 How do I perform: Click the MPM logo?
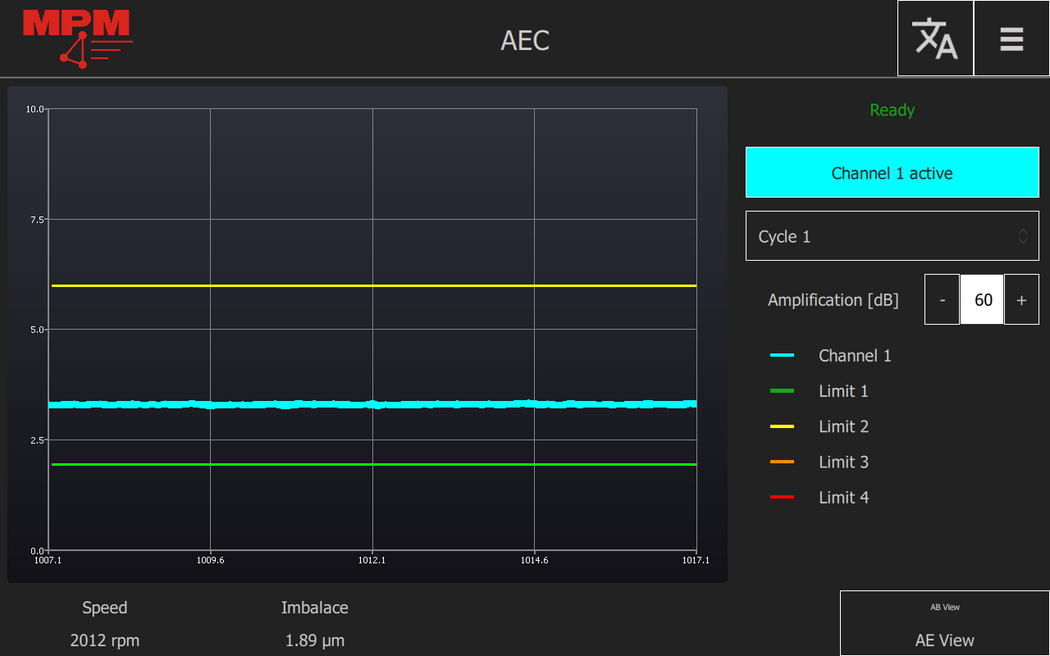click(77, 37)
